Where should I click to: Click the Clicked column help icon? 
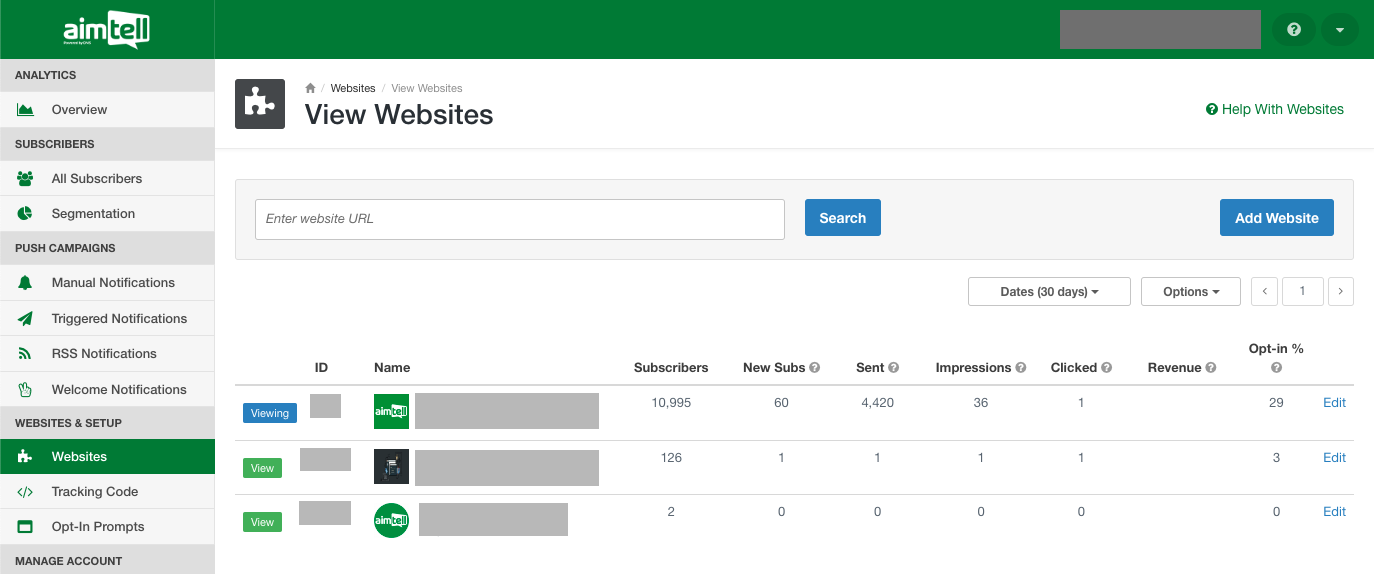[1107, 368]
